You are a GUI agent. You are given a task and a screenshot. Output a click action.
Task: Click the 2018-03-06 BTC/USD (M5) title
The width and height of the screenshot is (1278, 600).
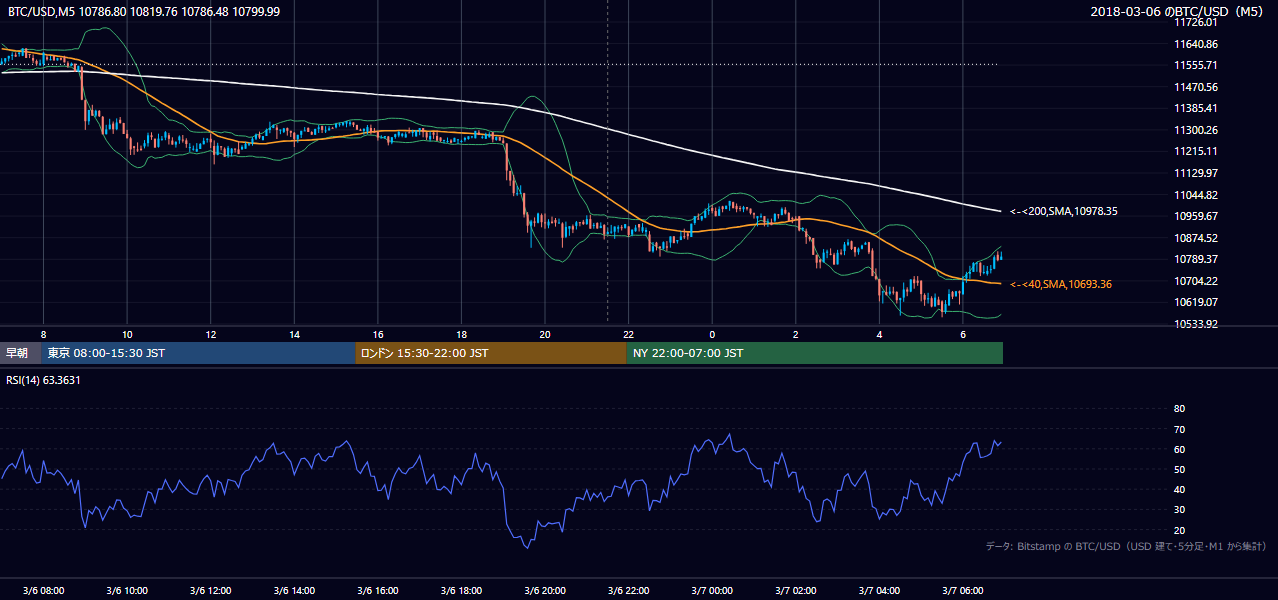1179,12
